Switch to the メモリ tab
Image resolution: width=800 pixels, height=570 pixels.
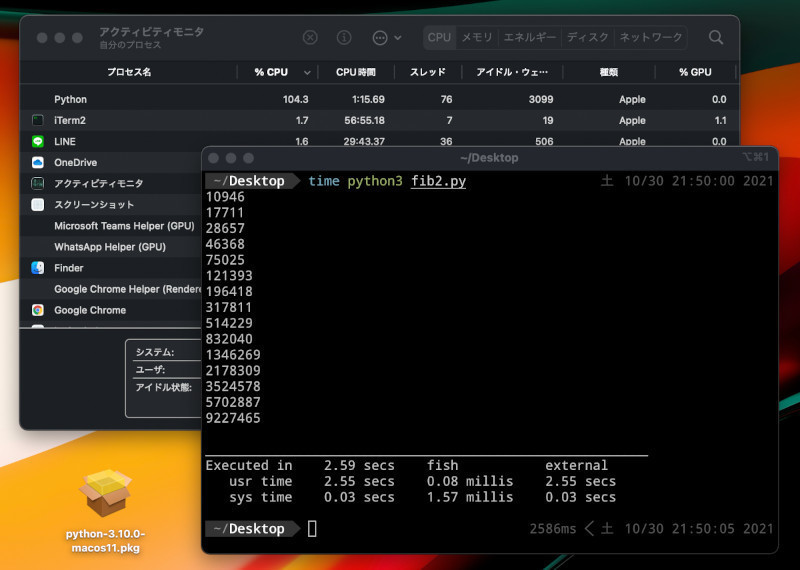(x=477, y=37)
